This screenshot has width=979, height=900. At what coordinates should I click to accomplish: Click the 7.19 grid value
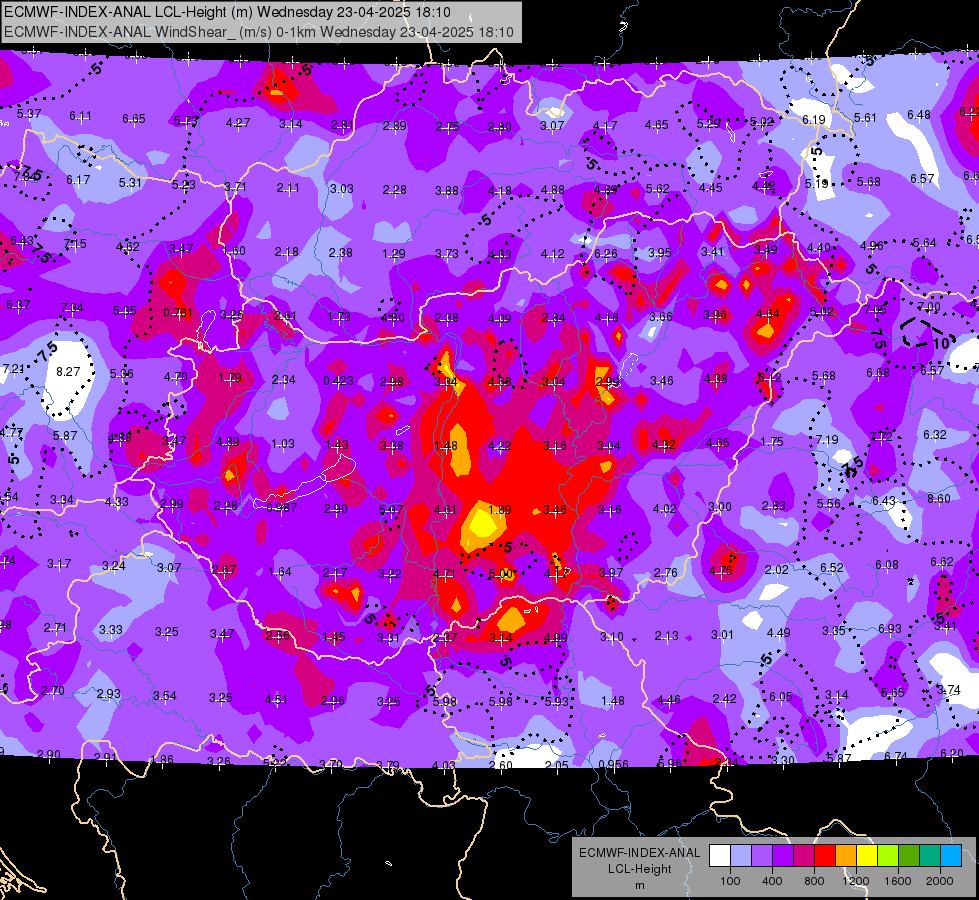827,440
